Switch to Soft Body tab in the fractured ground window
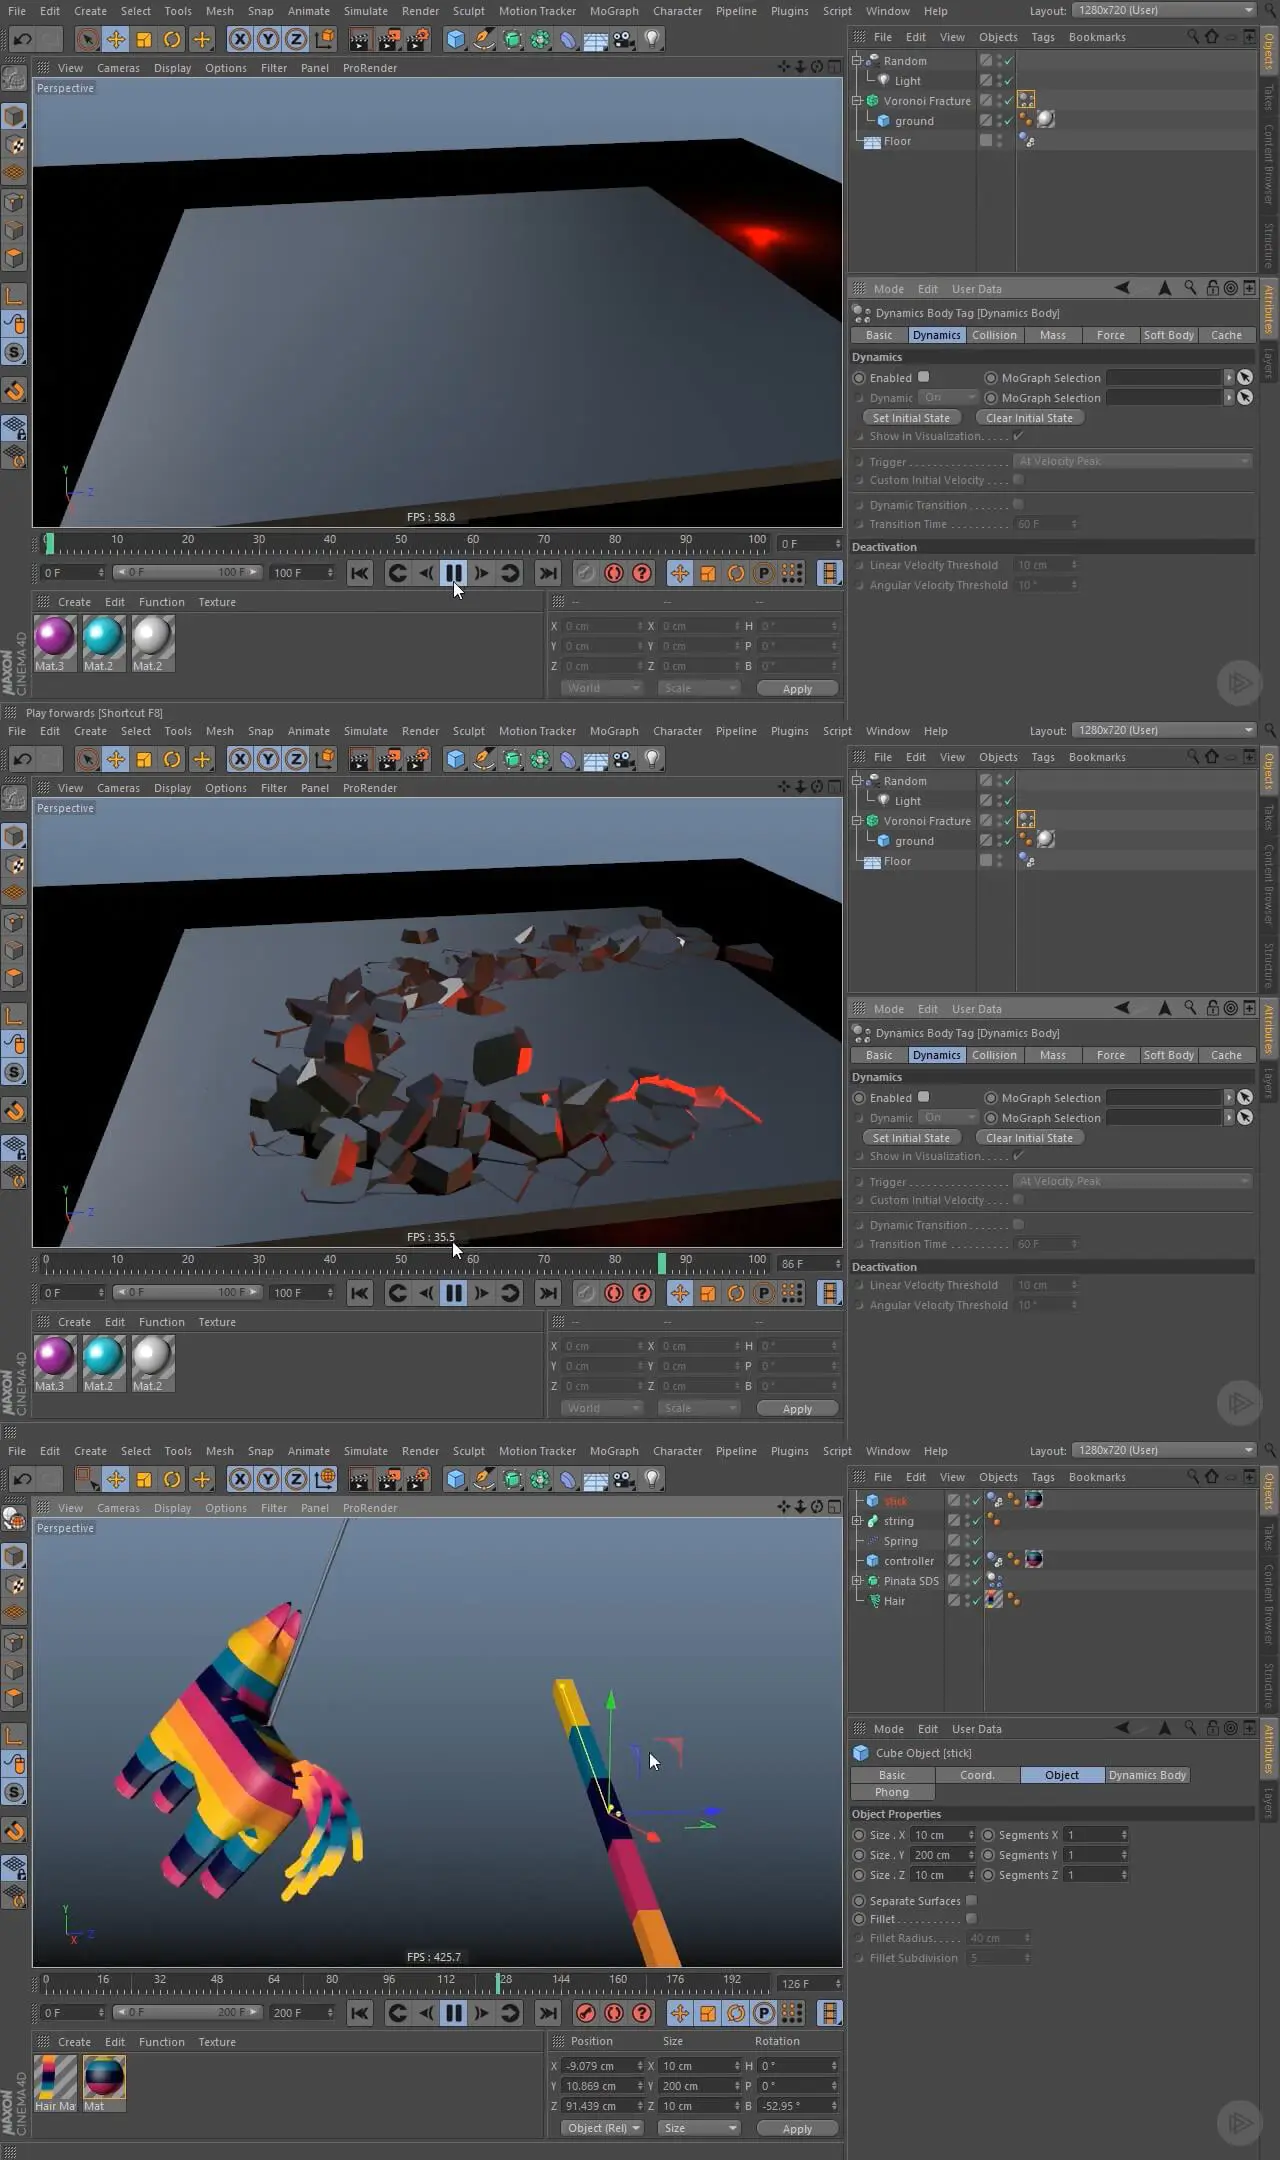This screenshot has width=1280, height=2160. (1168, 1055)
